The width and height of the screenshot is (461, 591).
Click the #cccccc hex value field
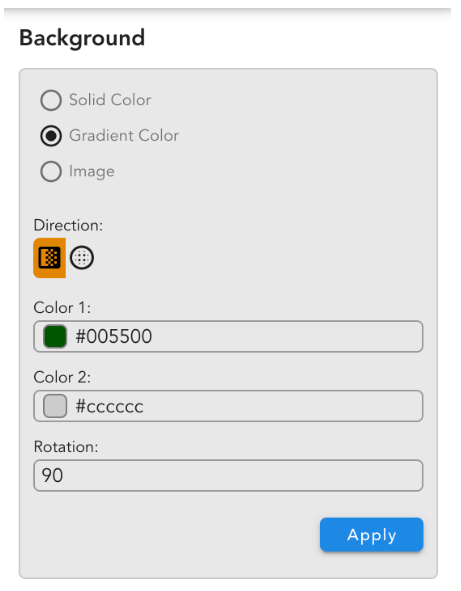coord(228,406)
